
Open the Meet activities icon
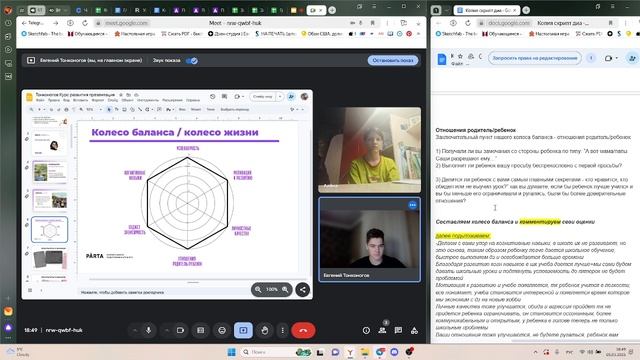414,330
